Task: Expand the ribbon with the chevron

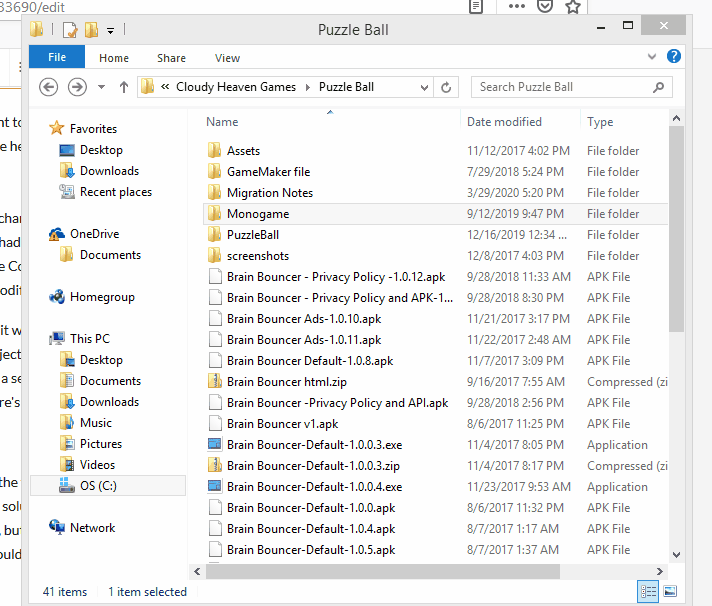Action: pos(652,57)
